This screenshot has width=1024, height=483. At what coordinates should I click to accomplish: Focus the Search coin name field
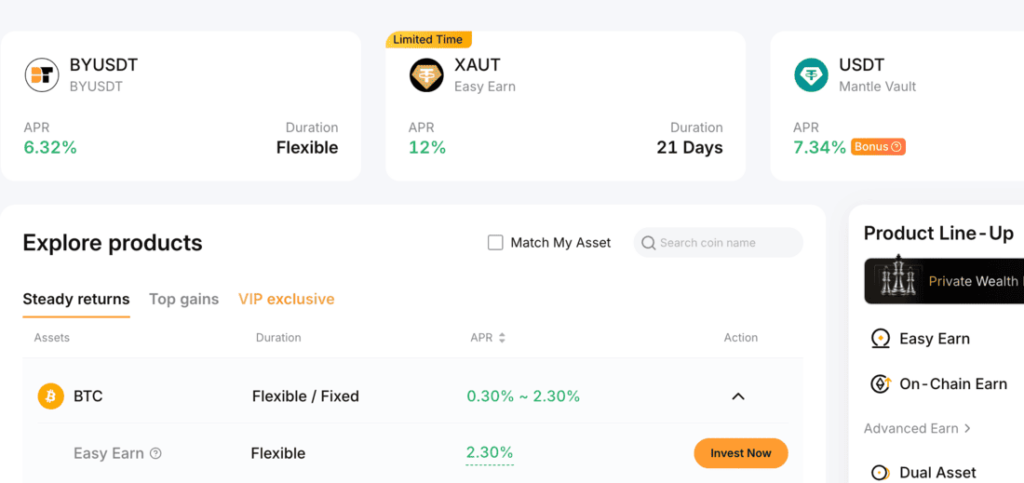coord(725,243)
